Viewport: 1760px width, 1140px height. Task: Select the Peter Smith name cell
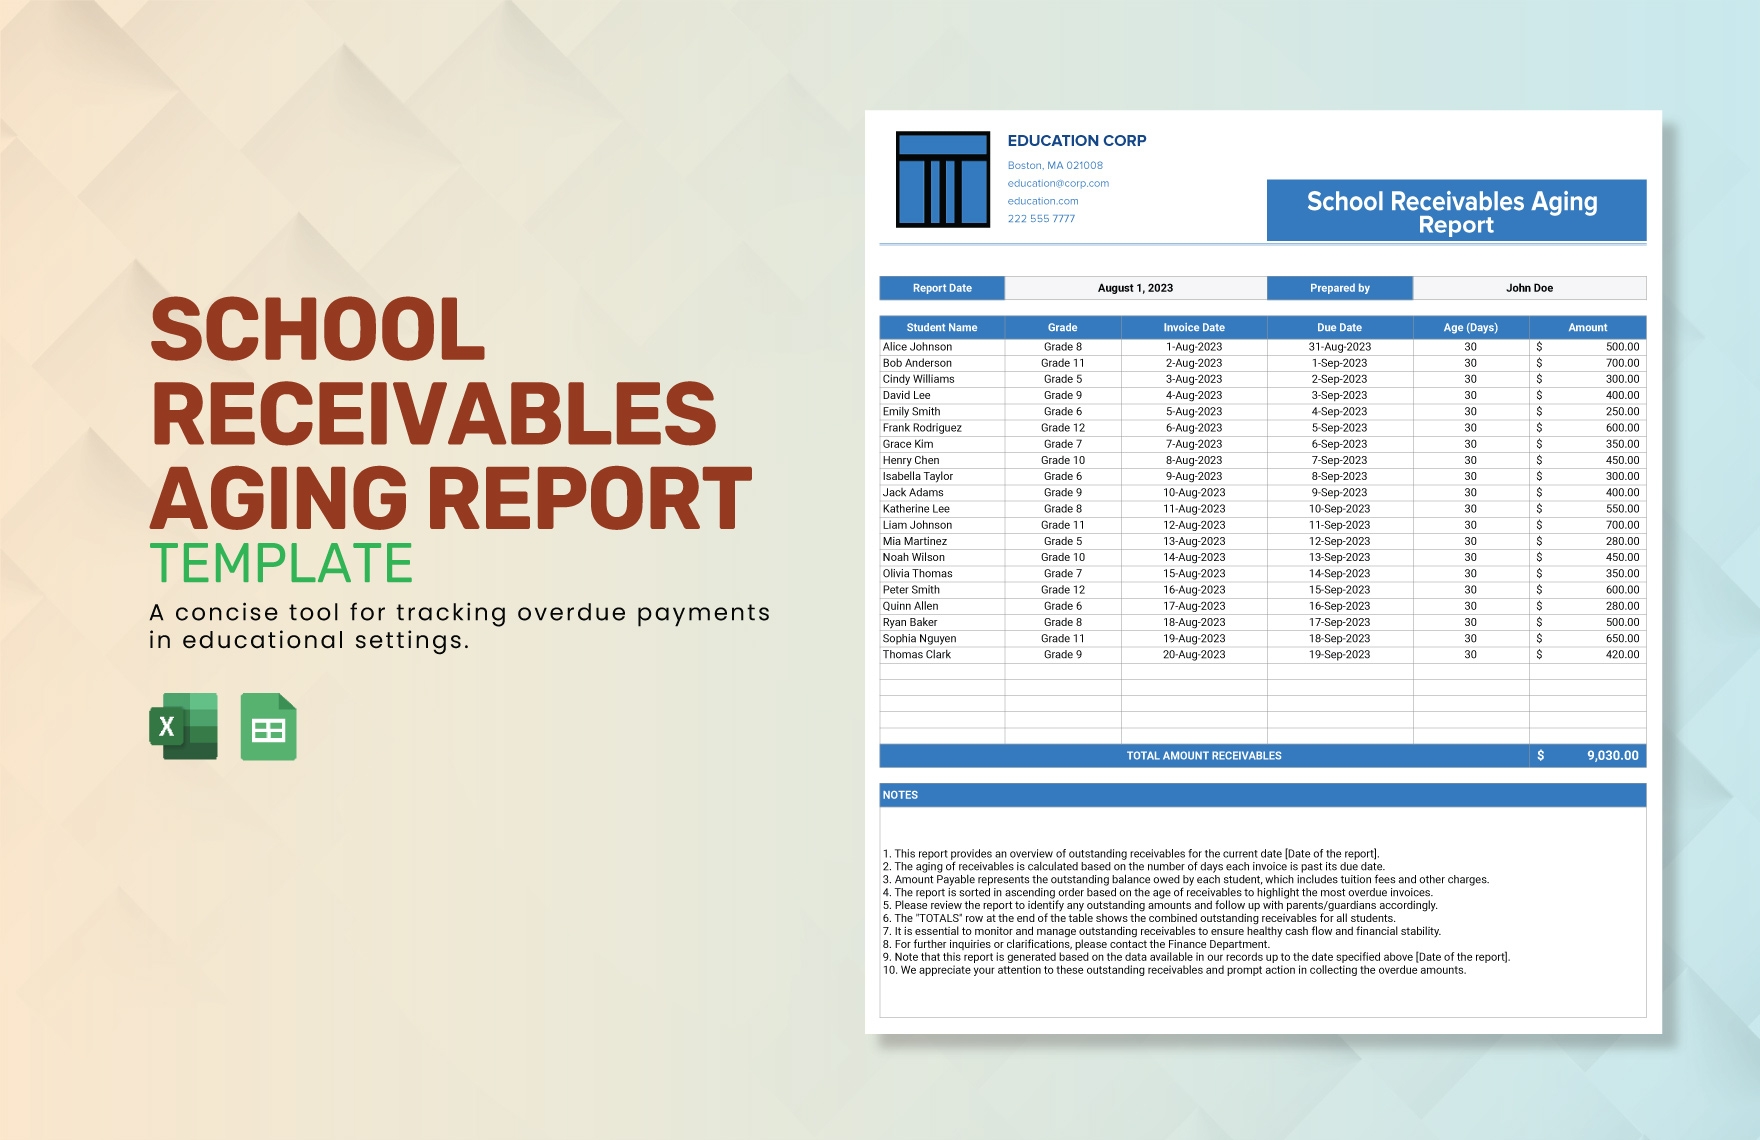942,590
